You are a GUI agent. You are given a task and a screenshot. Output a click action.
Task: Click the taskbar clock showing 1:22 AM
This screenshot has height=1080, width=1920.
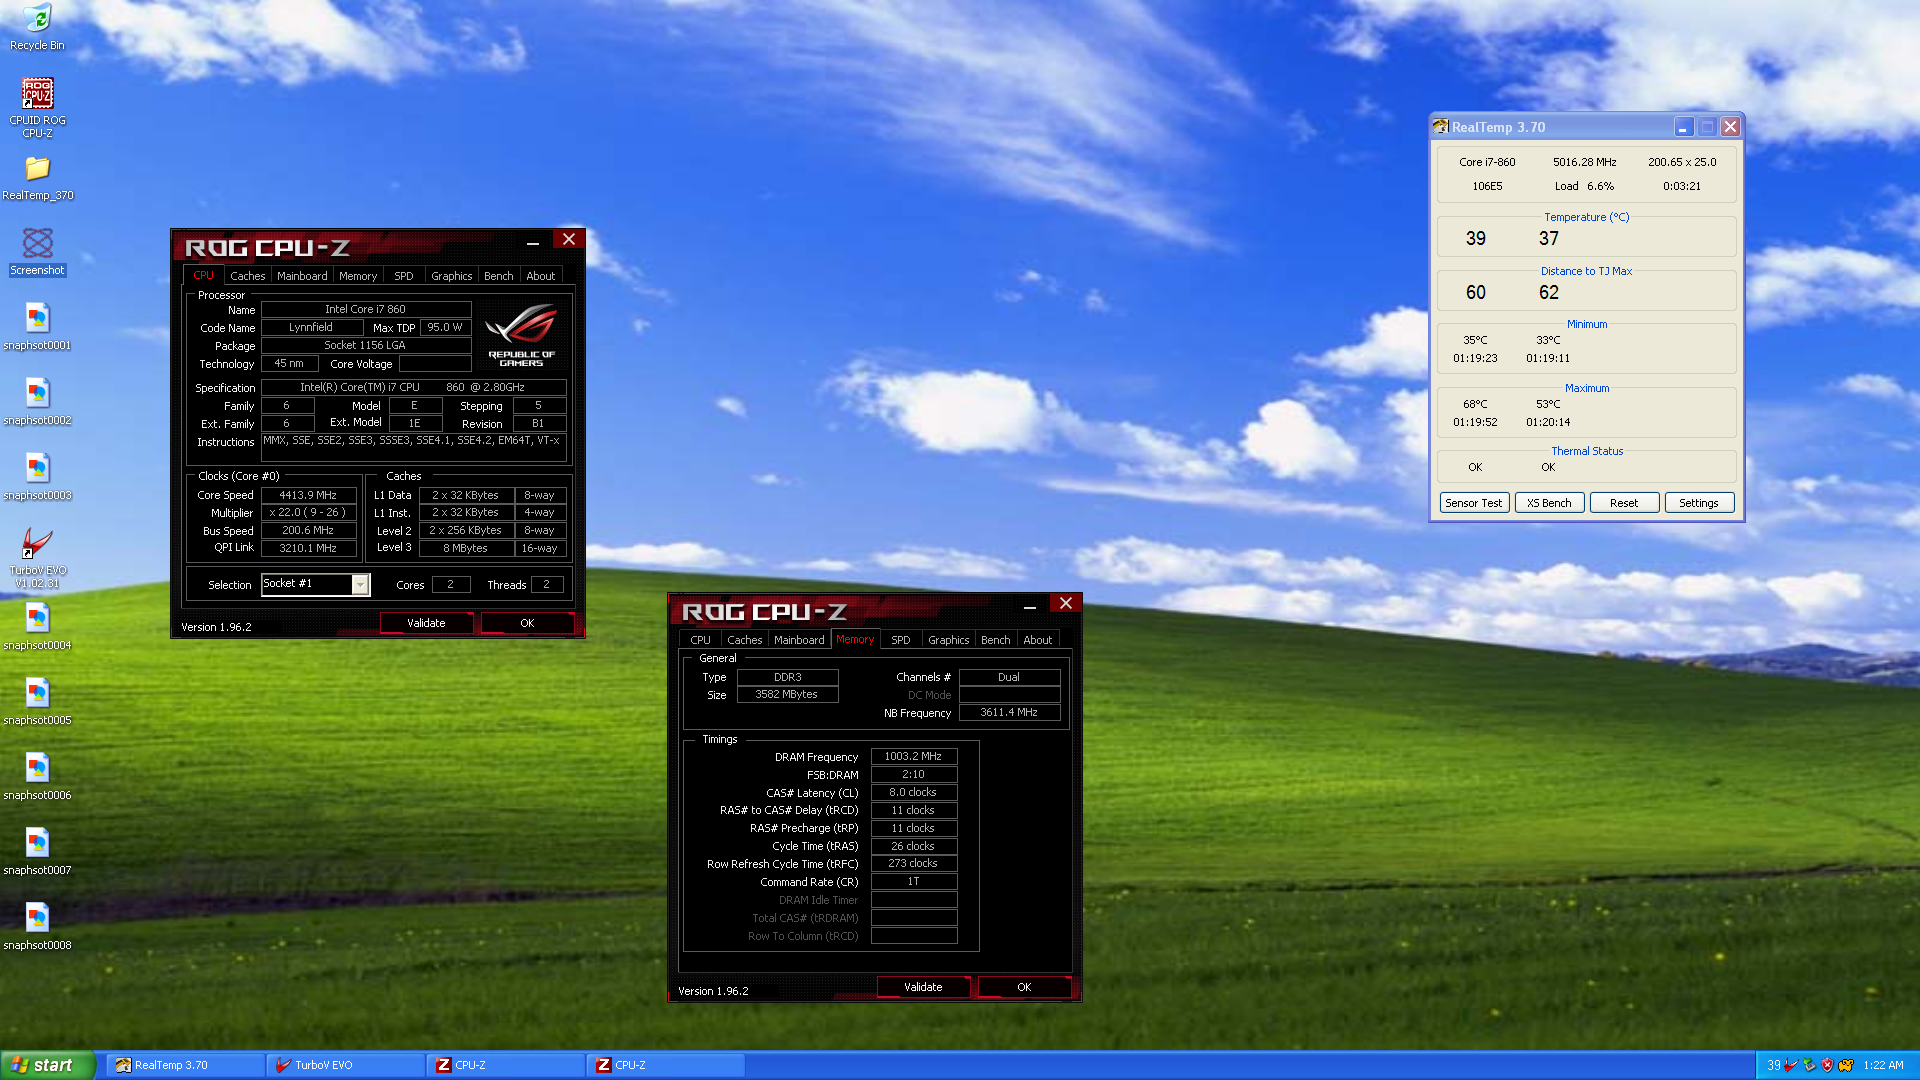click(x=1883, y=1065)
